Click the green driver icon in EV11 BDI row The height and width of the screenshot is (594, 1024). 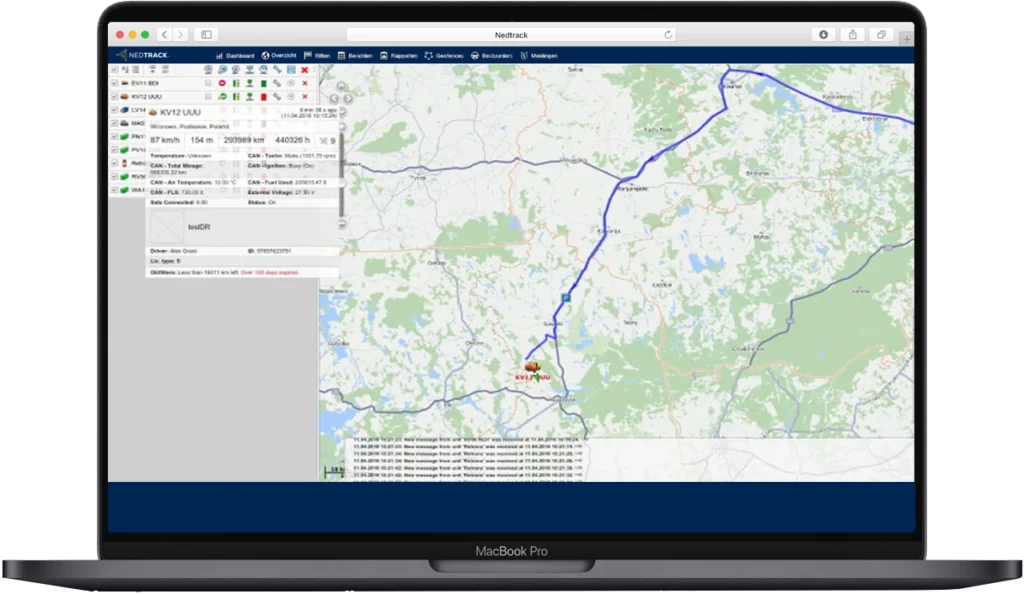[249, 83]
